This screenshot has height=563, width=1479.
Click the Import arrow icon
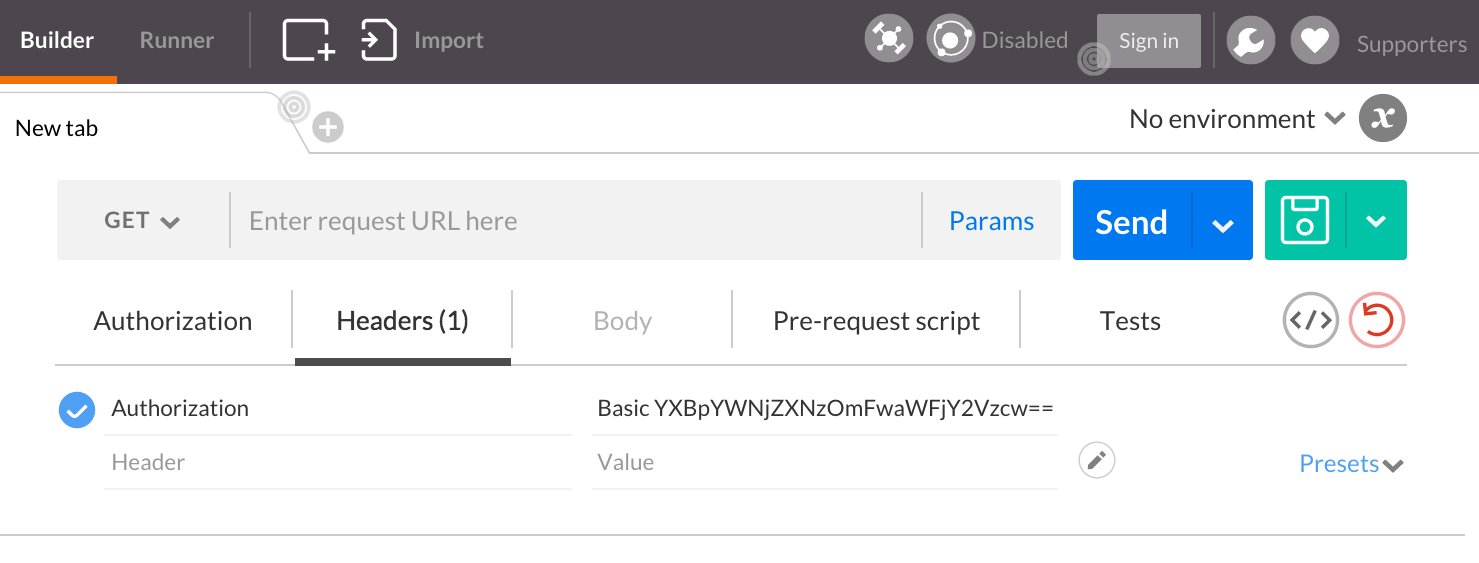pyautogui.click(x=379, y=40)
